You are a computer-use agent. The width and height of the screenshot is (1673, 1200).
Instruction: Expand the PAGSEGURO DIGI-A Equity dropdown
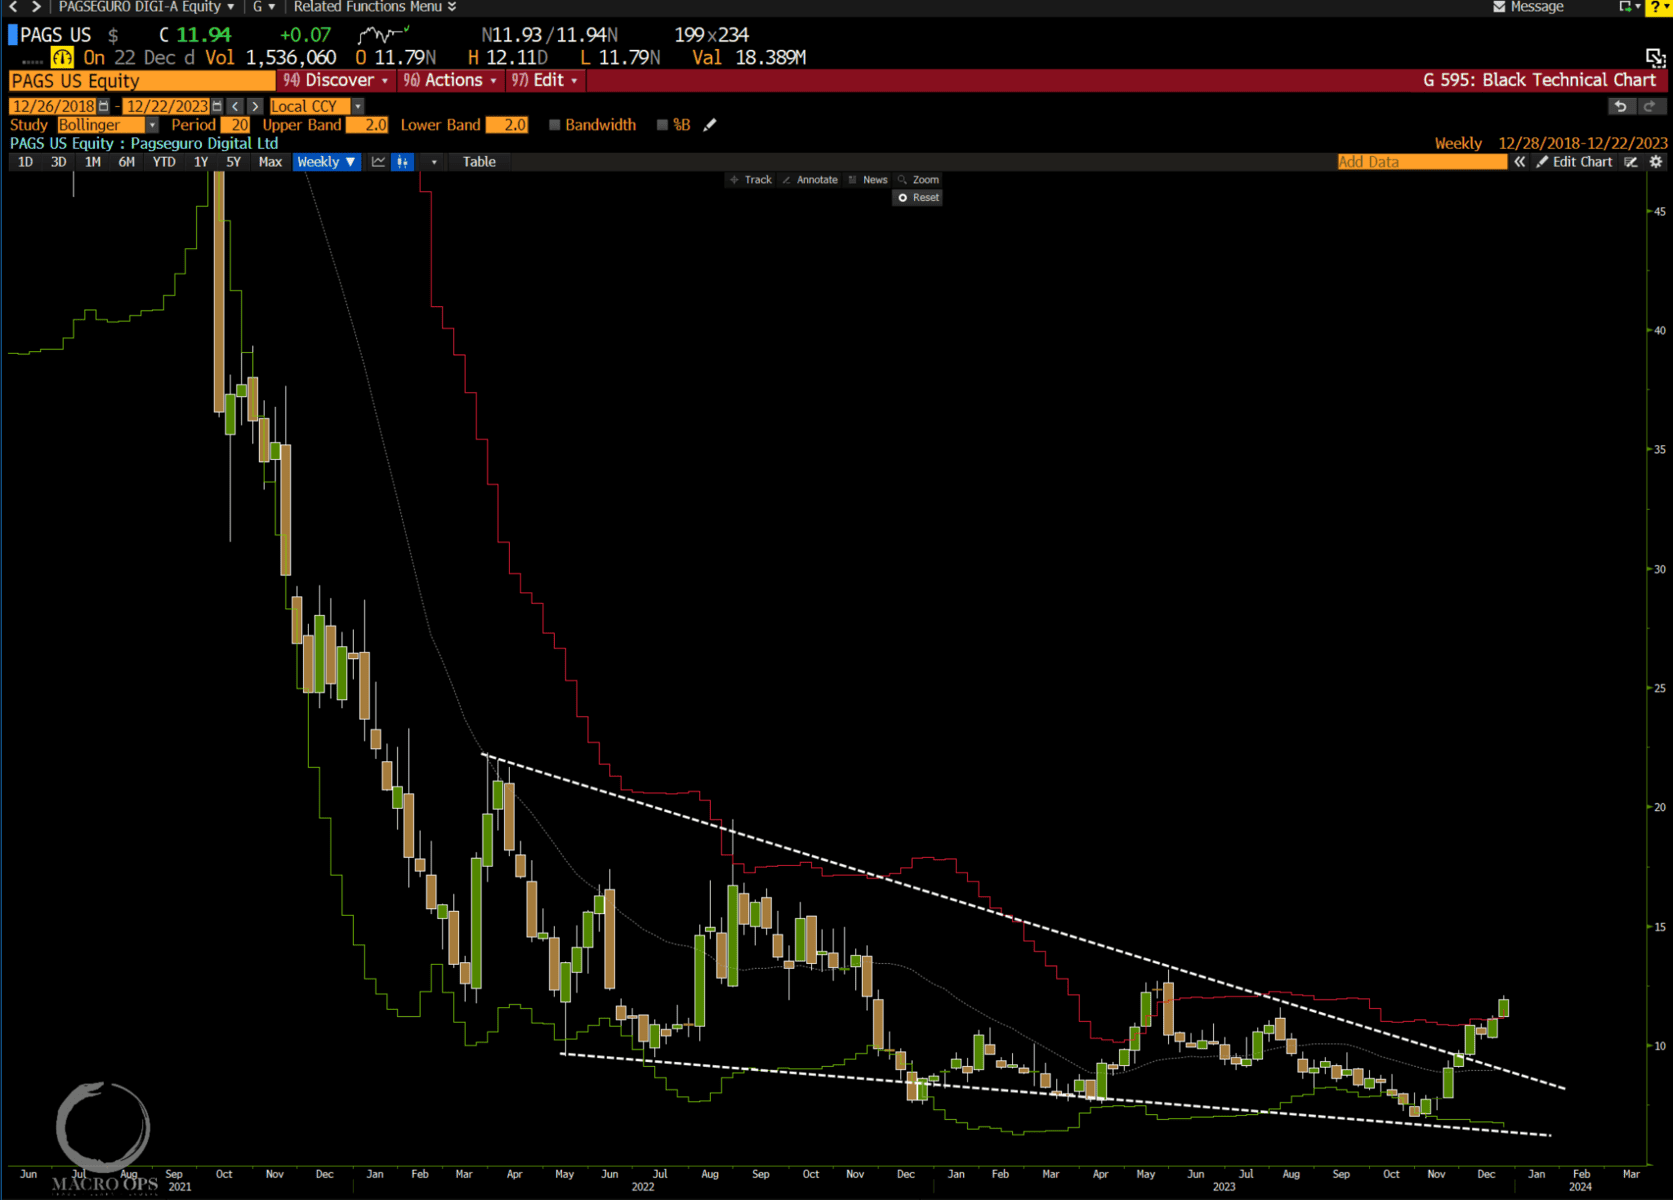tap(146, 7)
